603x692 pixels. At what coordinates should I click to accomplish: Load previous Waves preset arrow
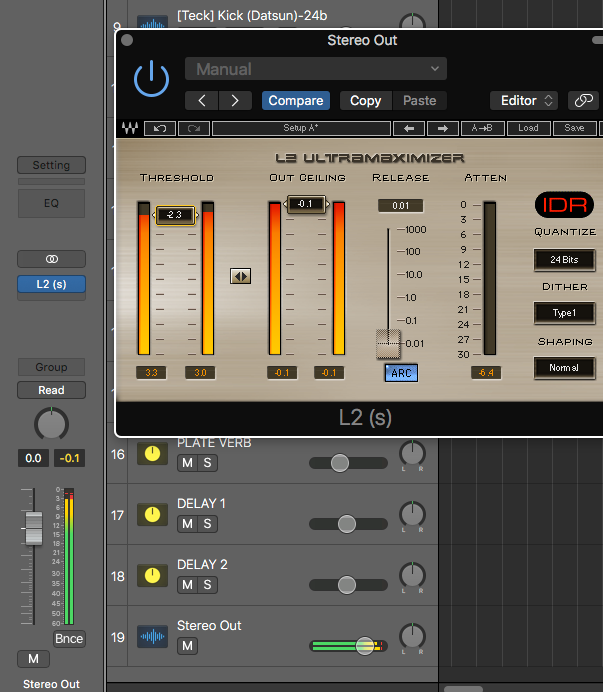409,128
